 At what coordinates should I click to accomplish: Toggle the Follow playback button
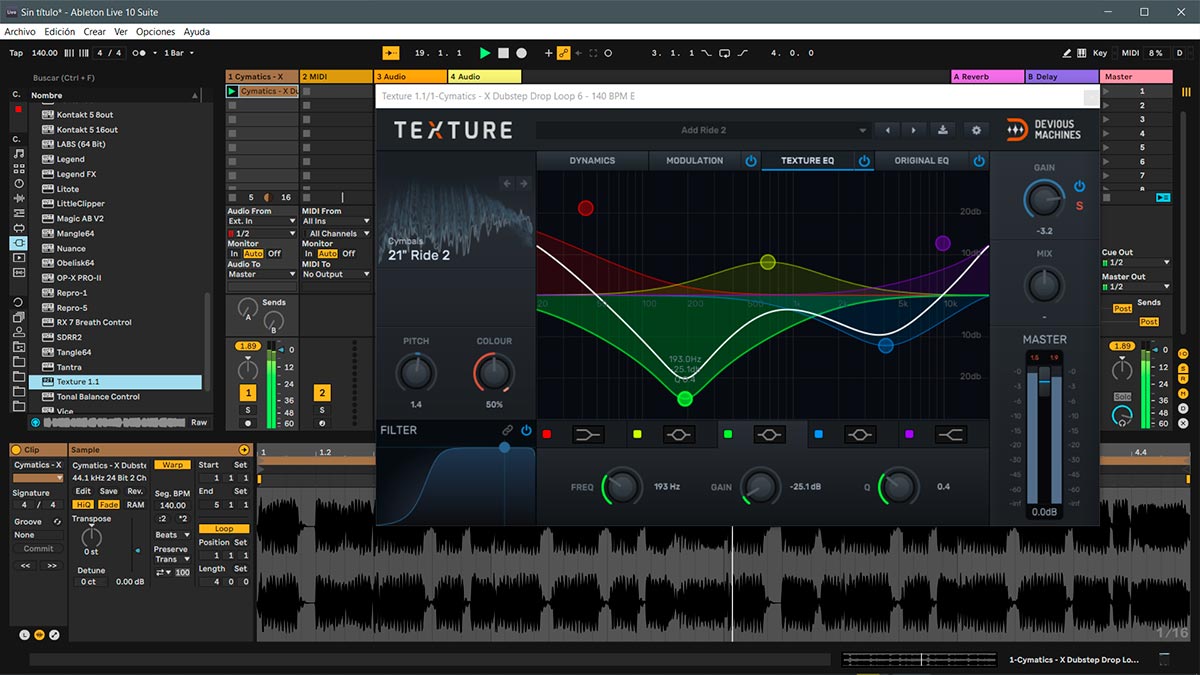(390, 53)
